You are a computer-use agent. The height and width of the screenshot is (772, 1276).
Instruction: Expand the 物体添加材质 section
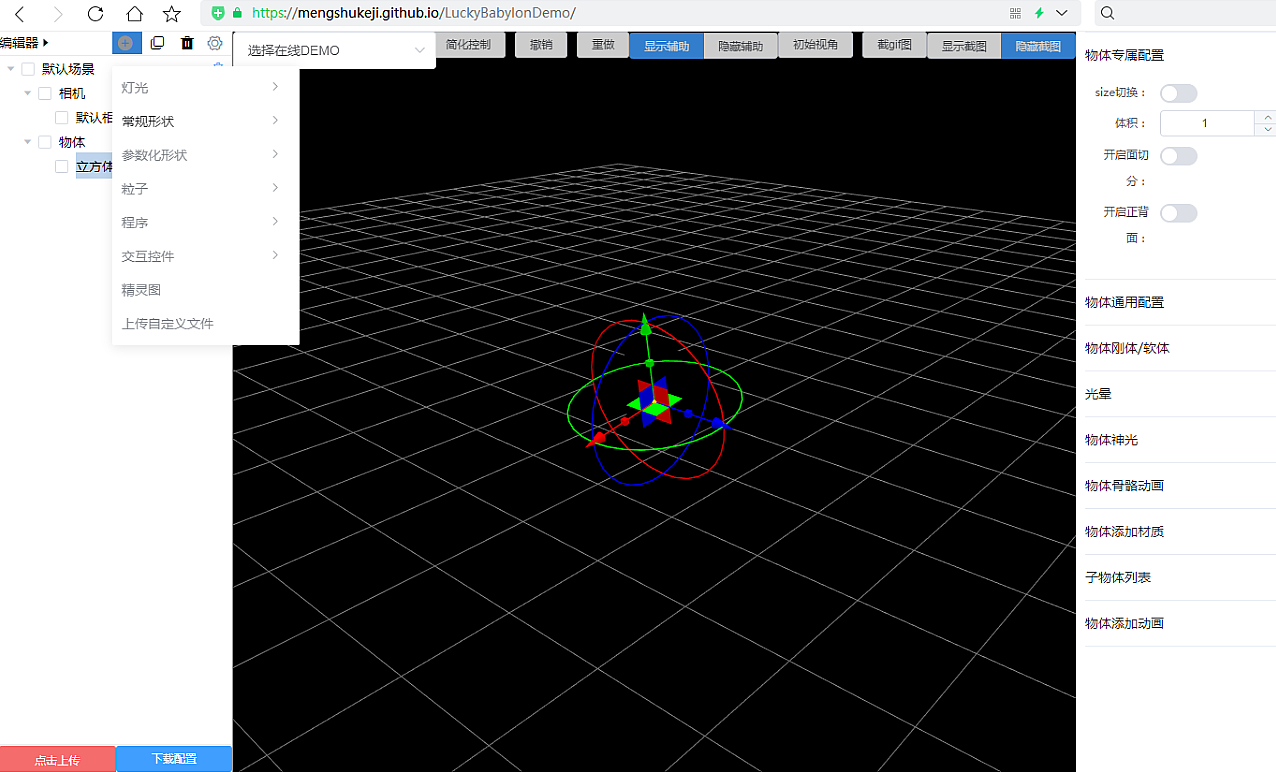[1180, 532]
